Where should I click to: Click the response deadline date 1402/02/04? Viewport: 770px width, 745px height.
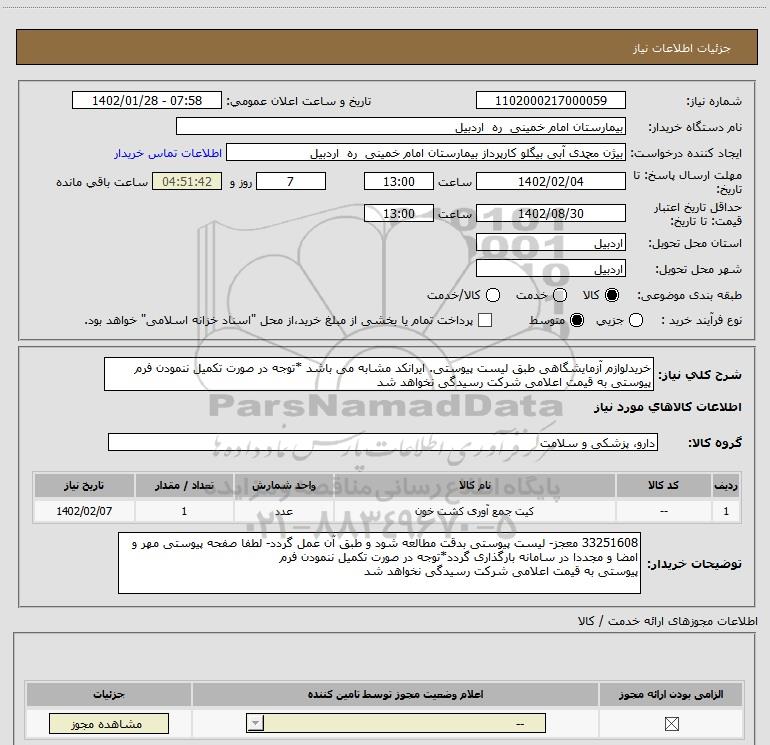pos(550,181)
